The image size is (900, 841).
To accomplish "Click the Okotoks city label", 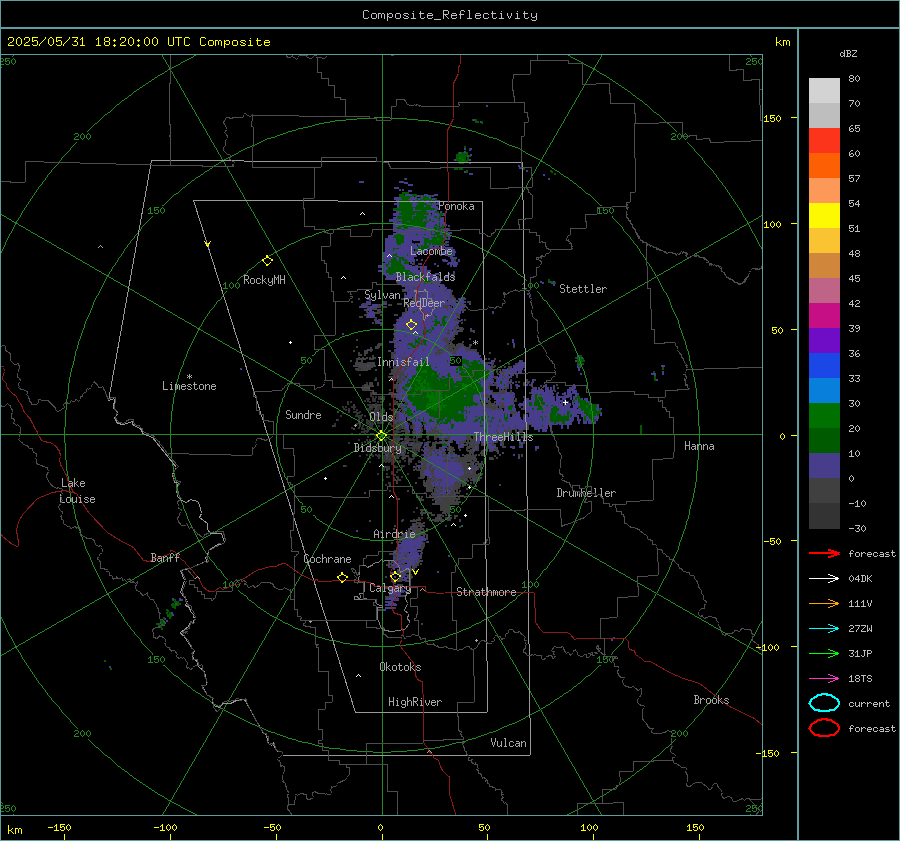I will pyautogui.click(x=400, y=667).
